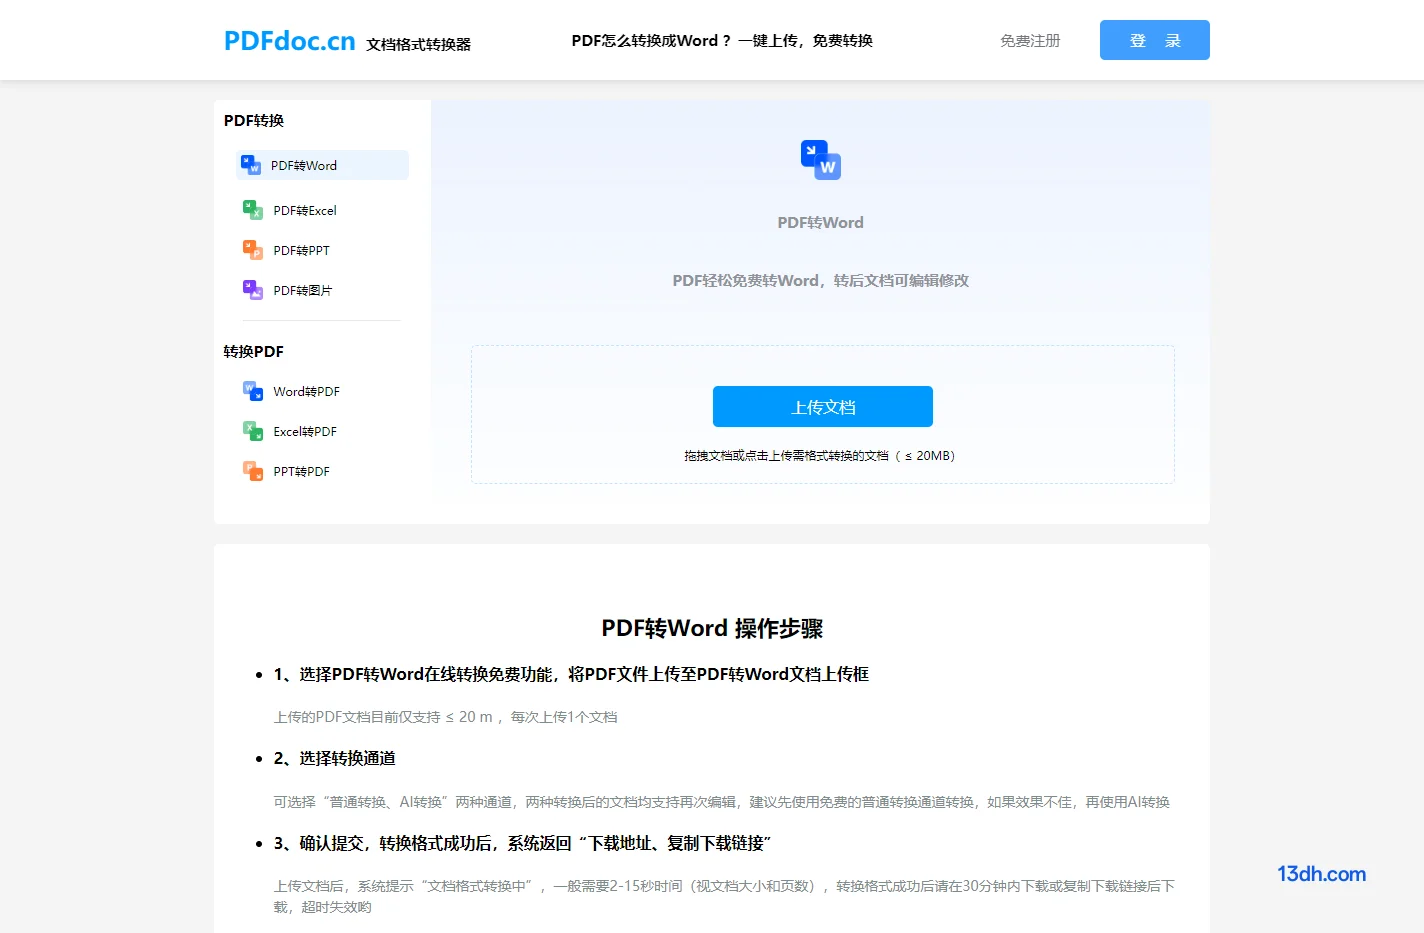The width and height of the screenshot is (1424, 933).
Task: Click step 2 选择转换通道 text
Action: click(x=334, y=759)
